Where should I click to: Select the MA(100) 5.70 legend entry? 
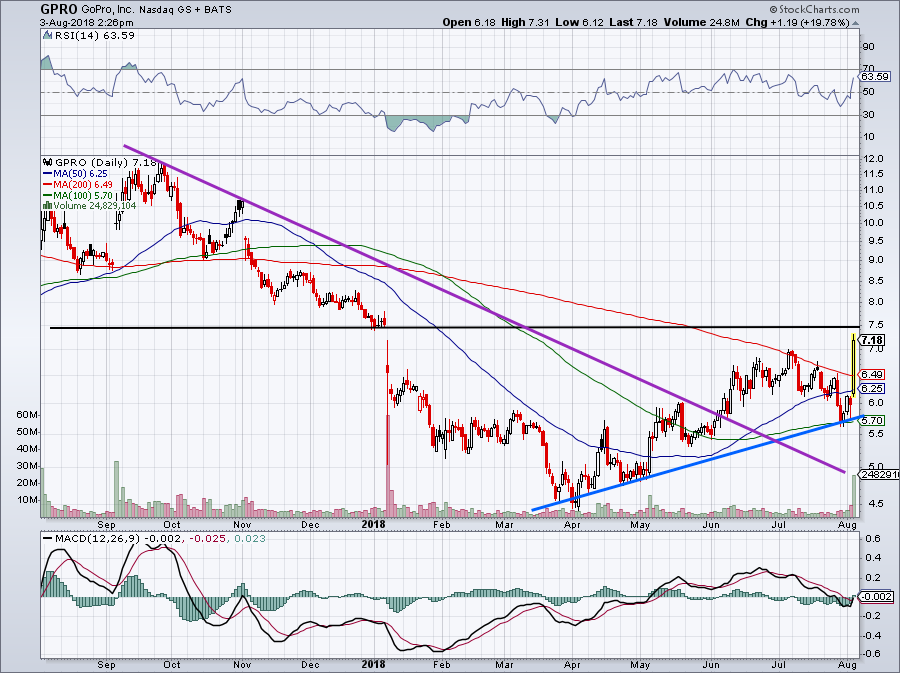[77, 195]
